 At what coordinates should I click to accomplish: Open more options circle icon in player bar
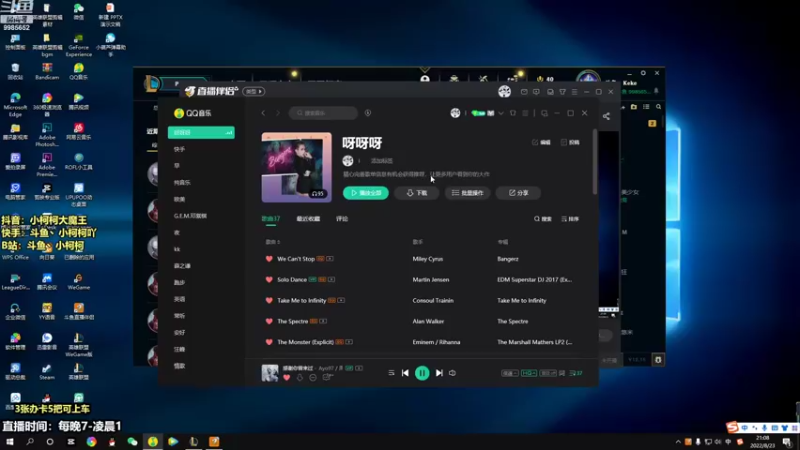pos(313,378)
